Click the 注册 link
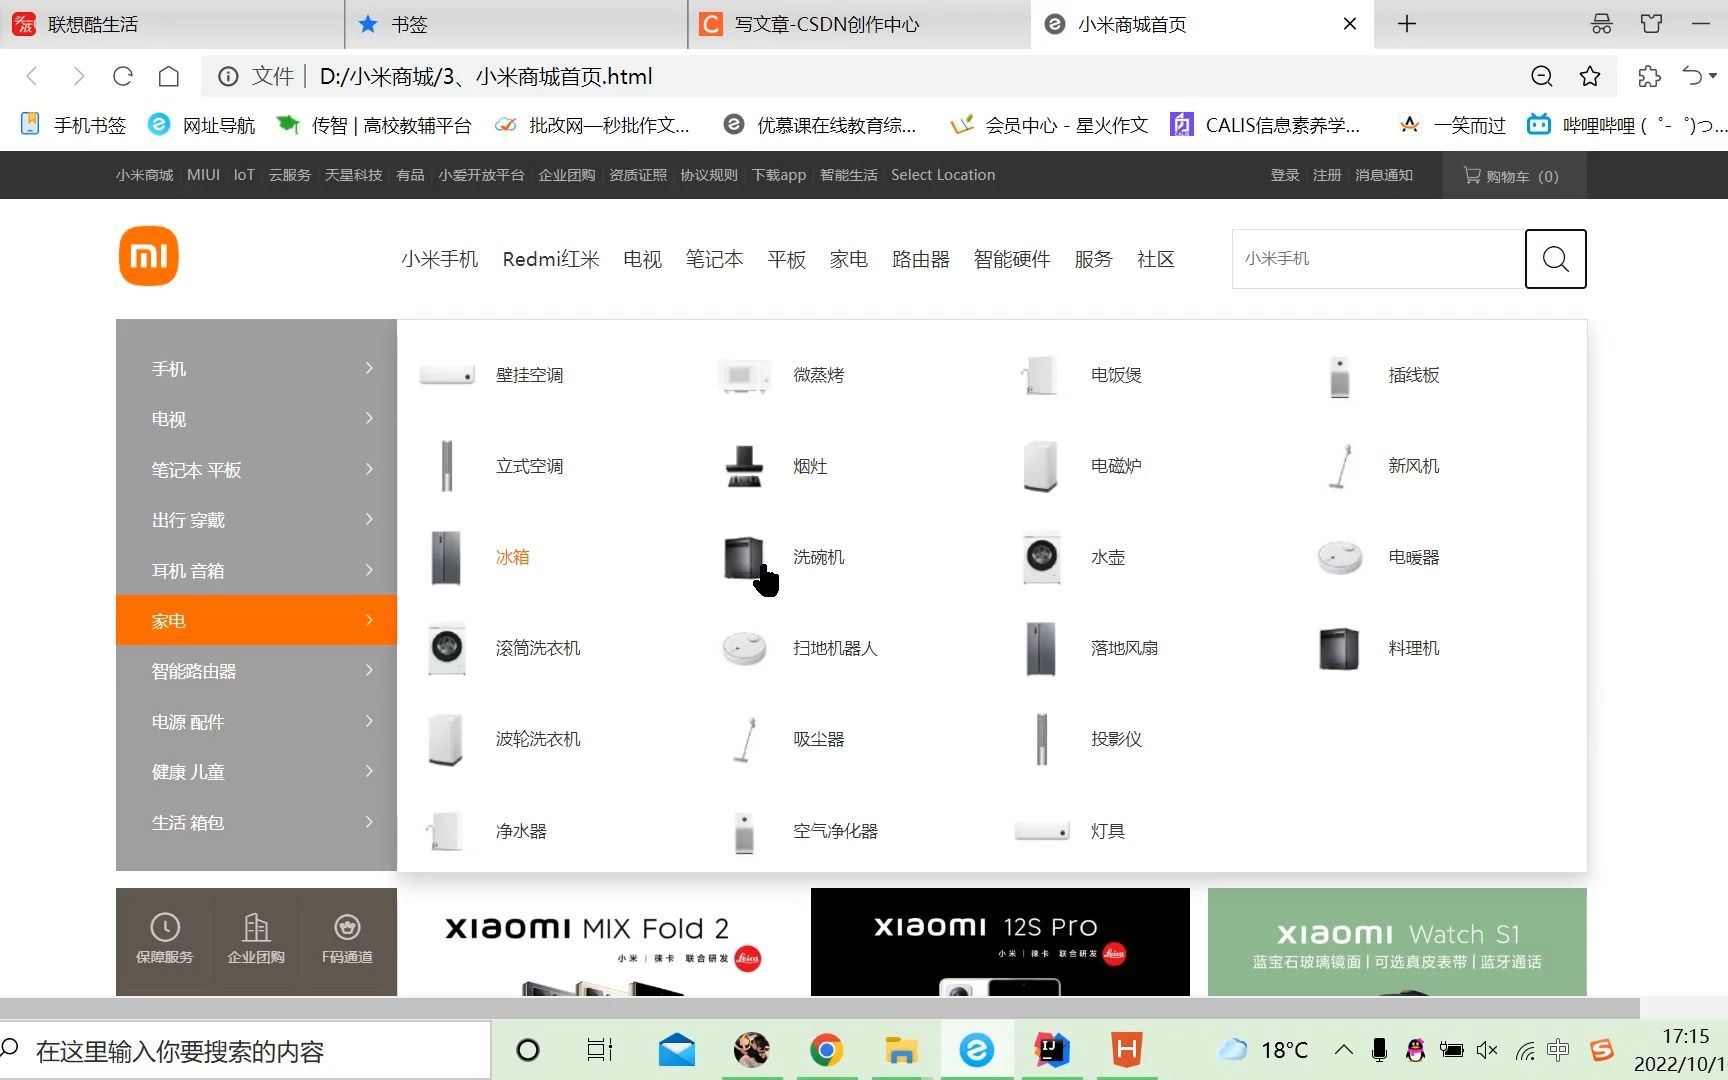The height and width of the screenshot is (1080, 1728). tap(1327, 175)
